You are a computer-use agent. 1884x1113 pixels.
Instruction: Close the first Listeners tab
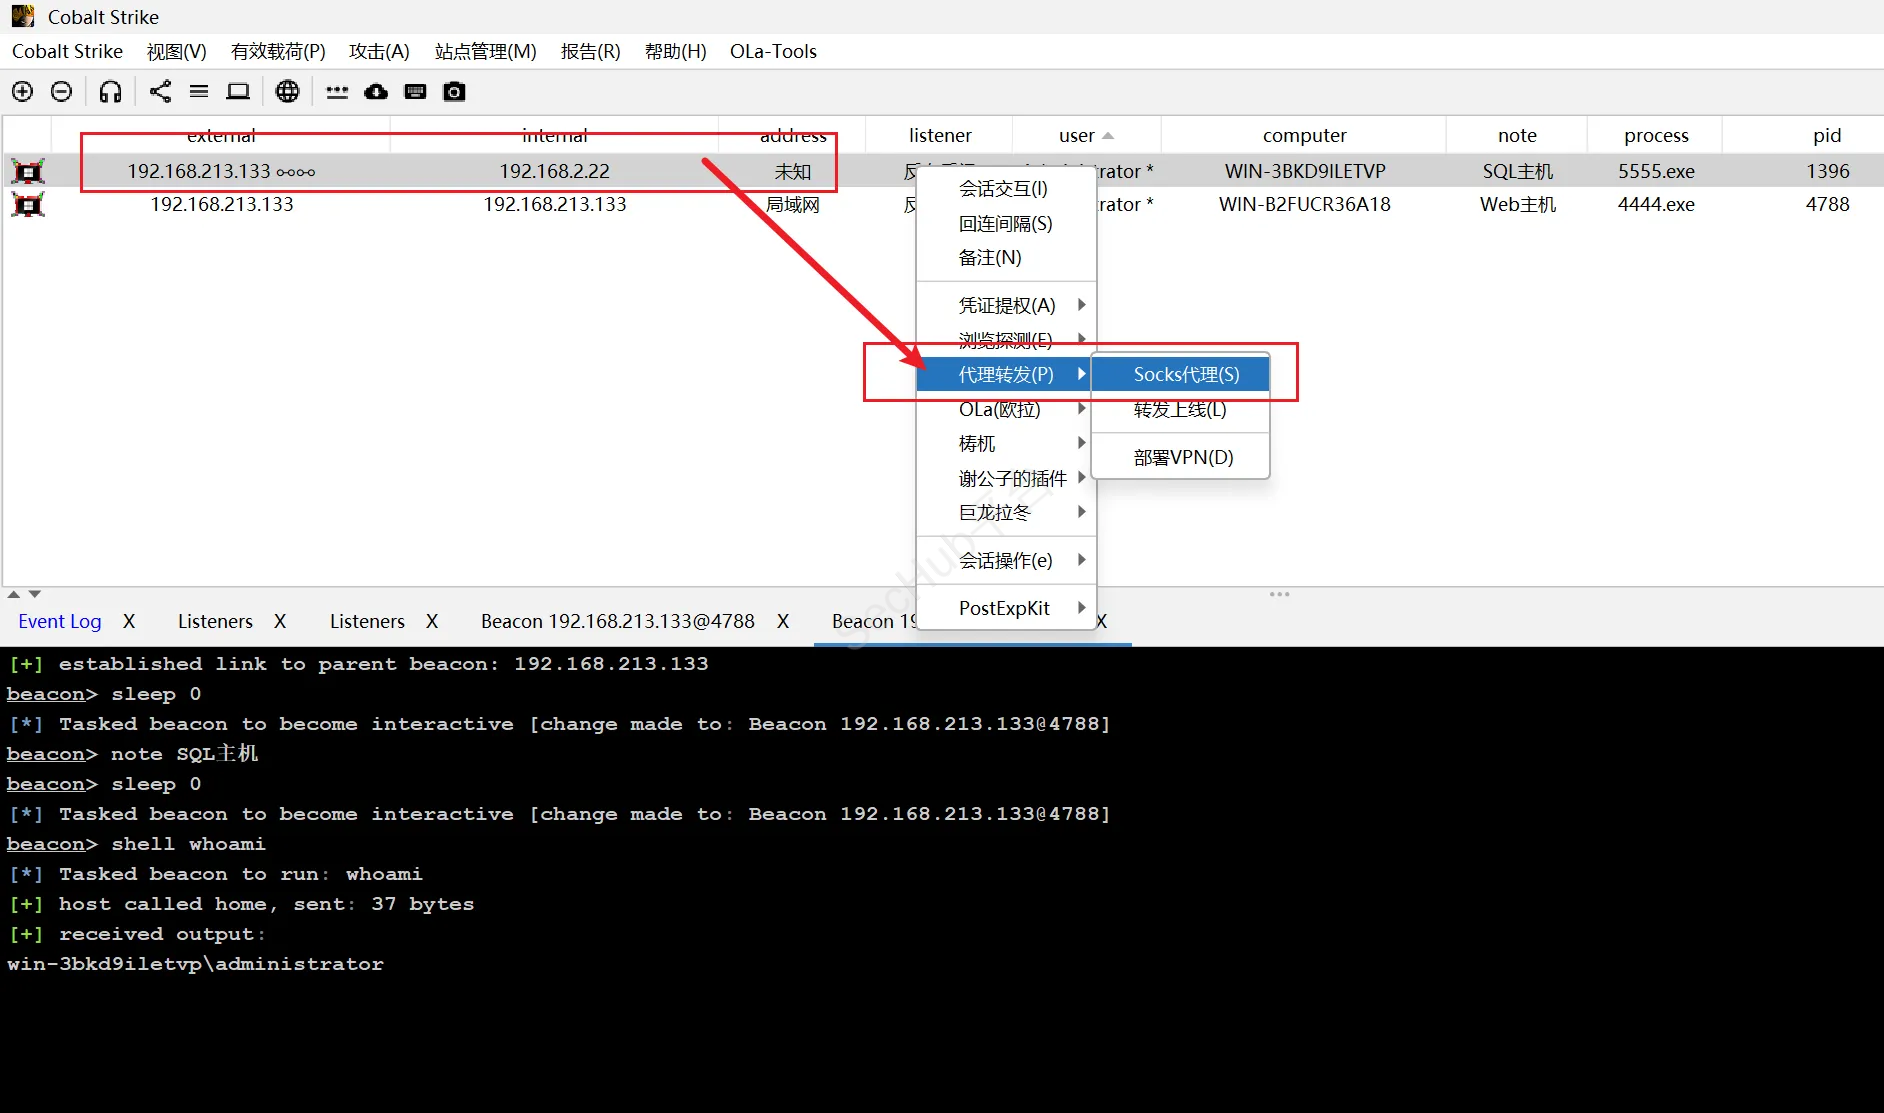click(280, 621)
